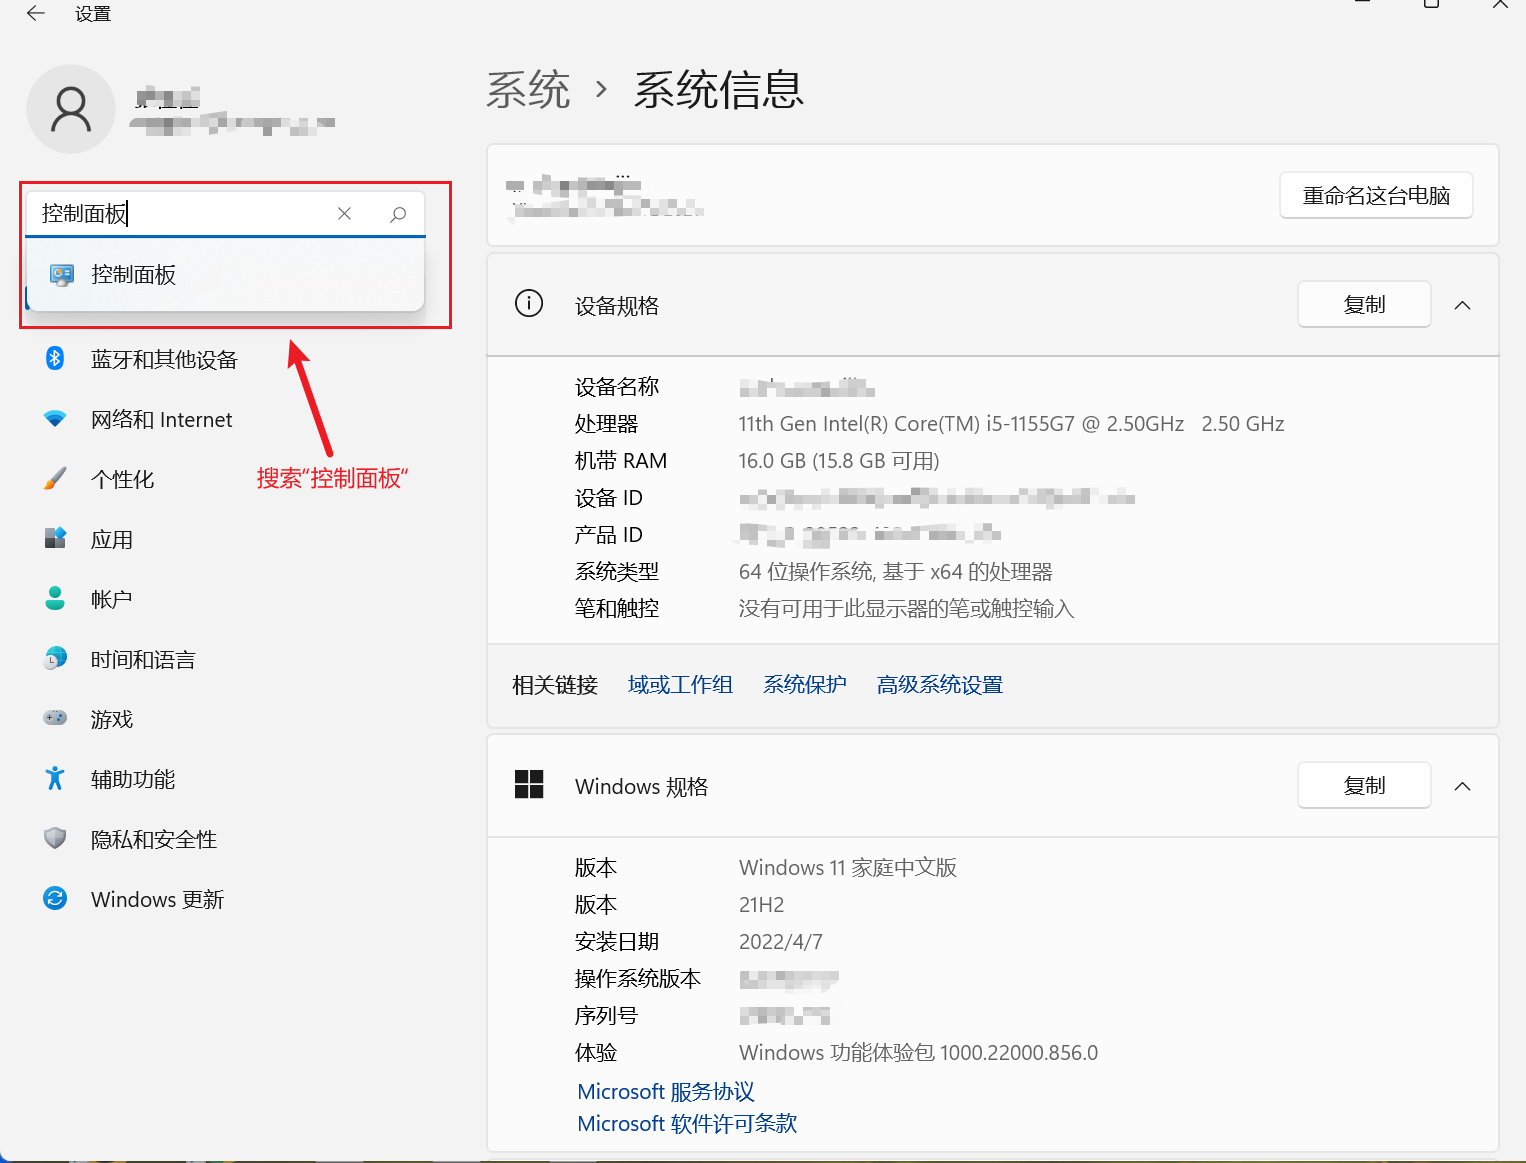Click 重命名这台电脑 button
The height and width of the screenshot is (1163, 1526).
coord(1375,196)
